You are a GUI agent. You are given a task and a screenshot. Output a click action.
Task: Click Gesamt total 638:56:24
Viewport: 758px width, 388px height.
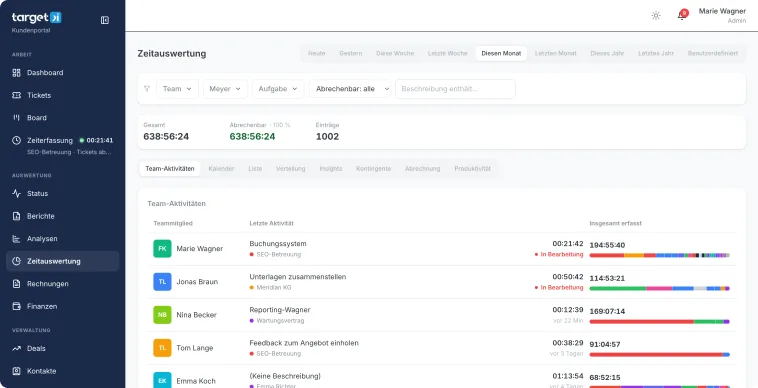166,136
